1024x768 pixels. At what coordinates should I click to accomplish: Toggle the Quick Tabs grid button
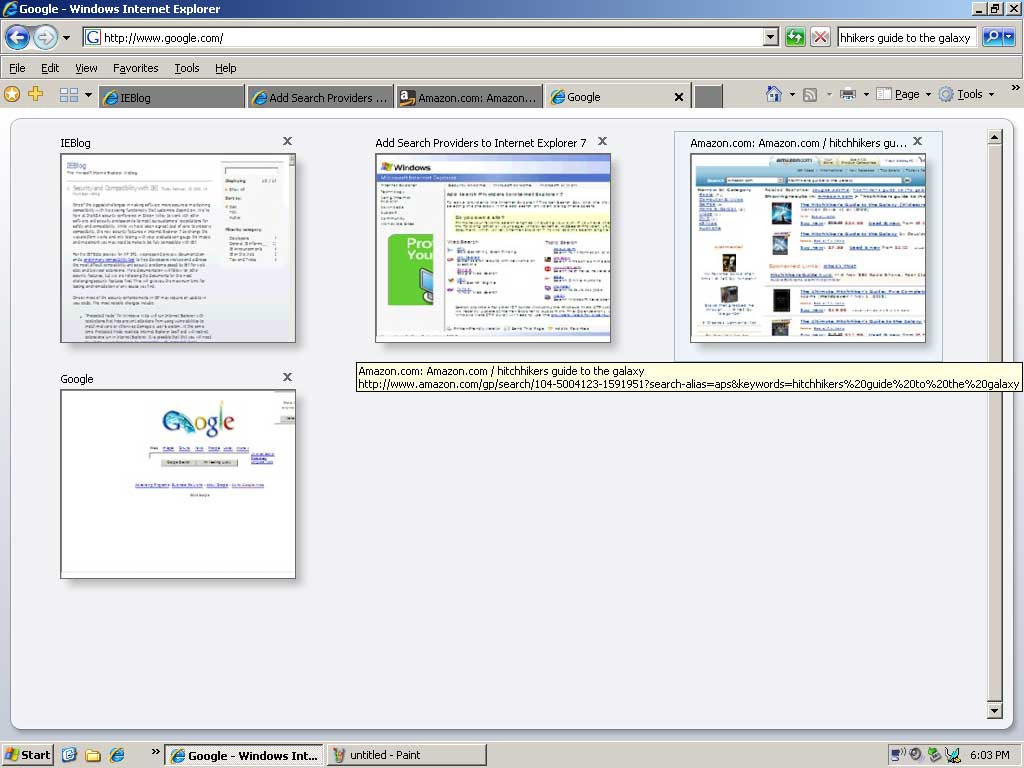pos(69,95)
